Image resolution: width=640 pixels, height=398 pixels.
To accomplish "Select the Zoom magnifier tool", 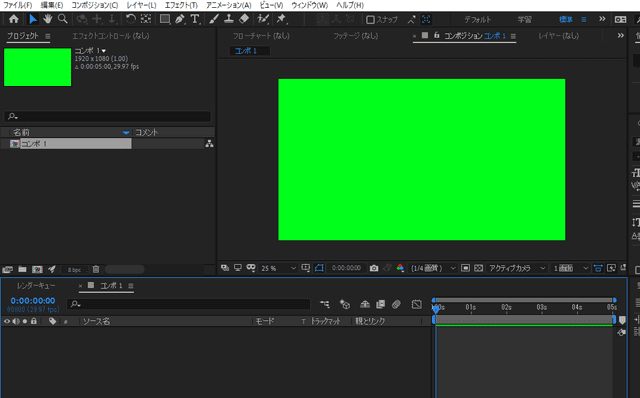I will pos(62,19).
